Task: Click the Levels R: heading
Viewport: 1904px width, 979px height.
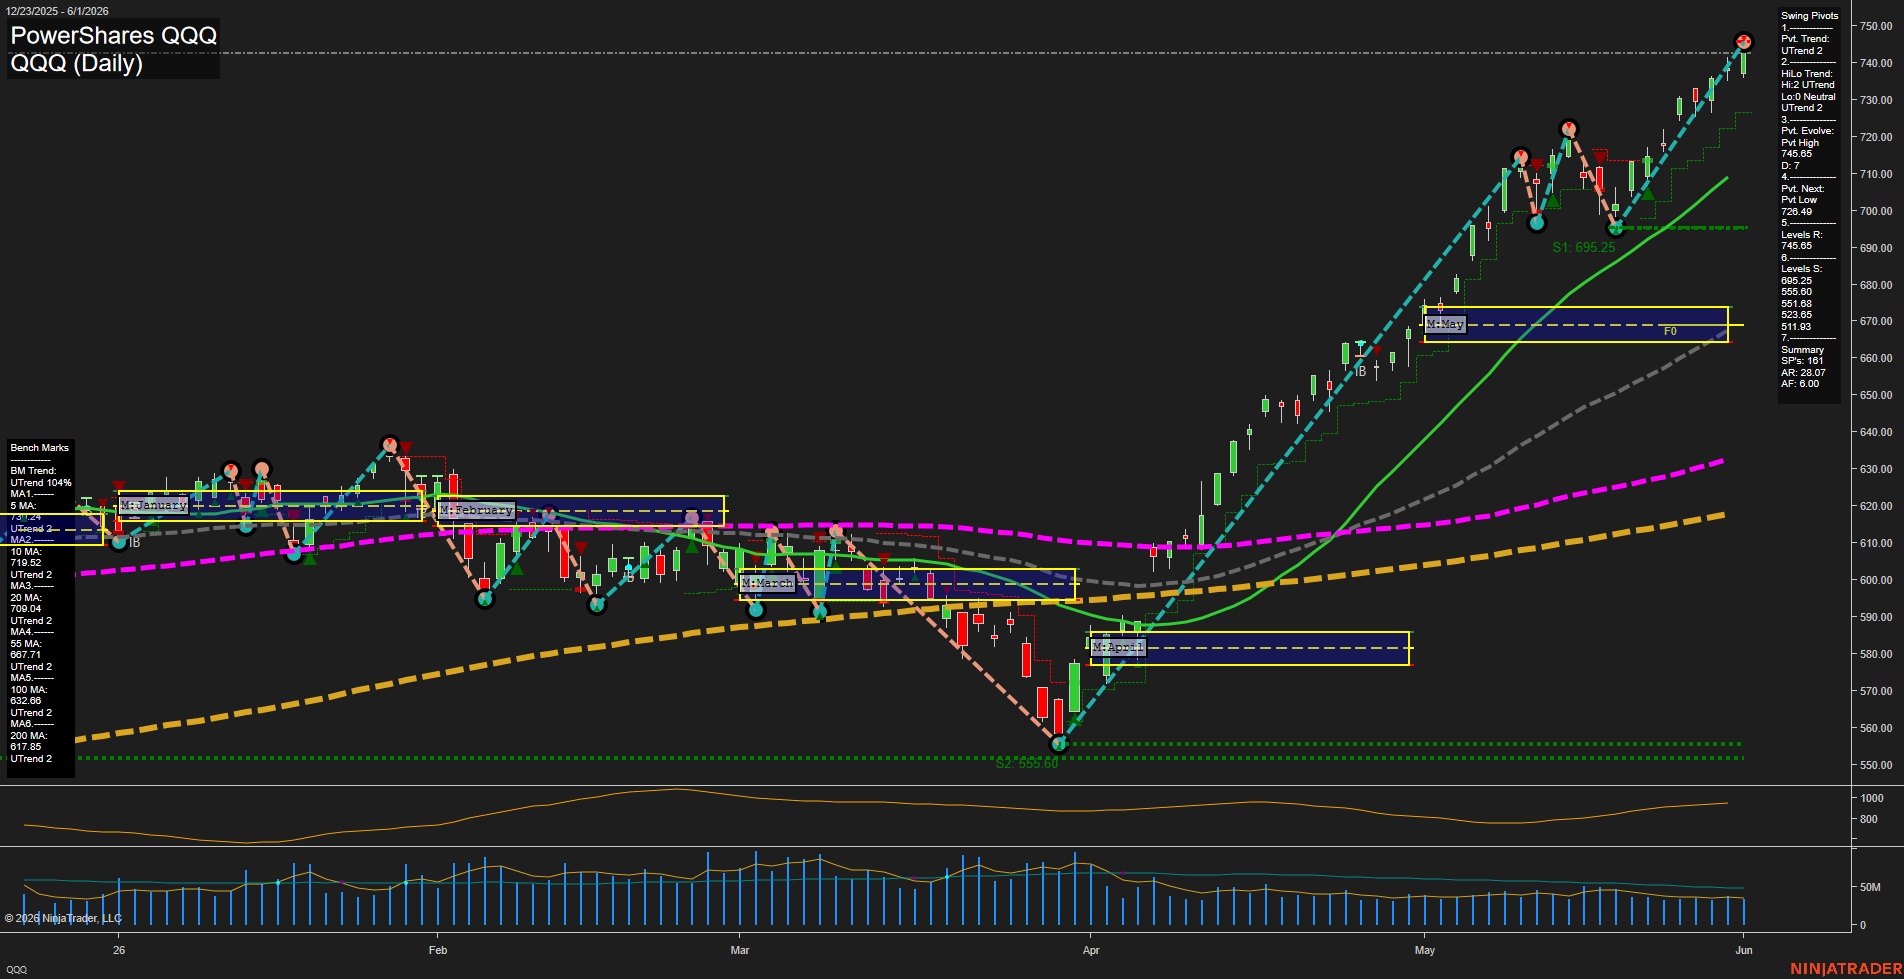Action: point(1802,235)
